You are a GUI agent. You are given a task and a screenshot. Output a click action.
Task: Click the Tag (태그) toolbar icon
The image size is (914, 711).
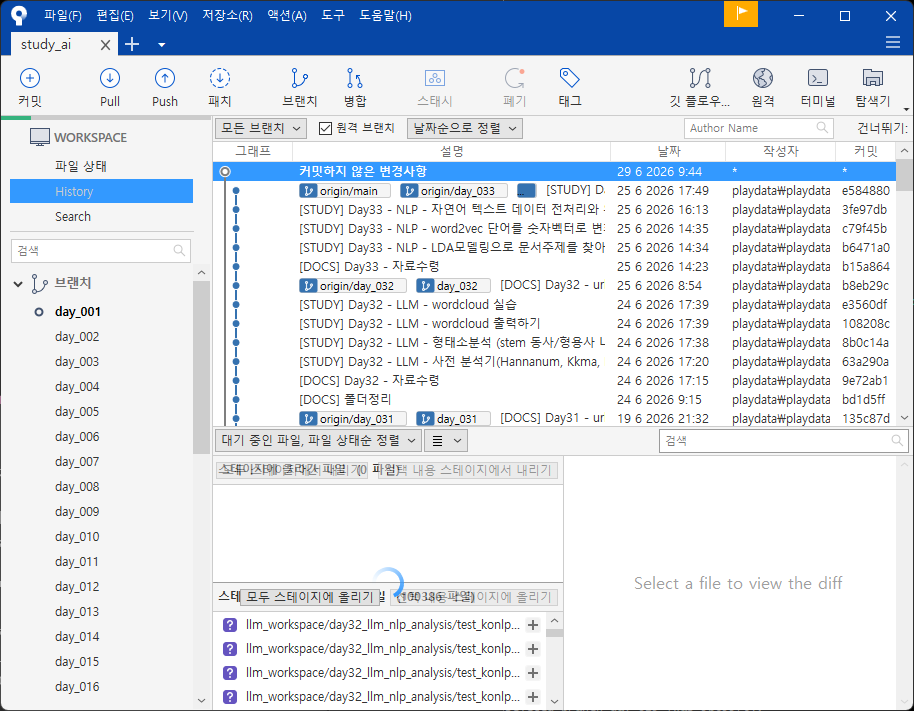tap(570, 78)
